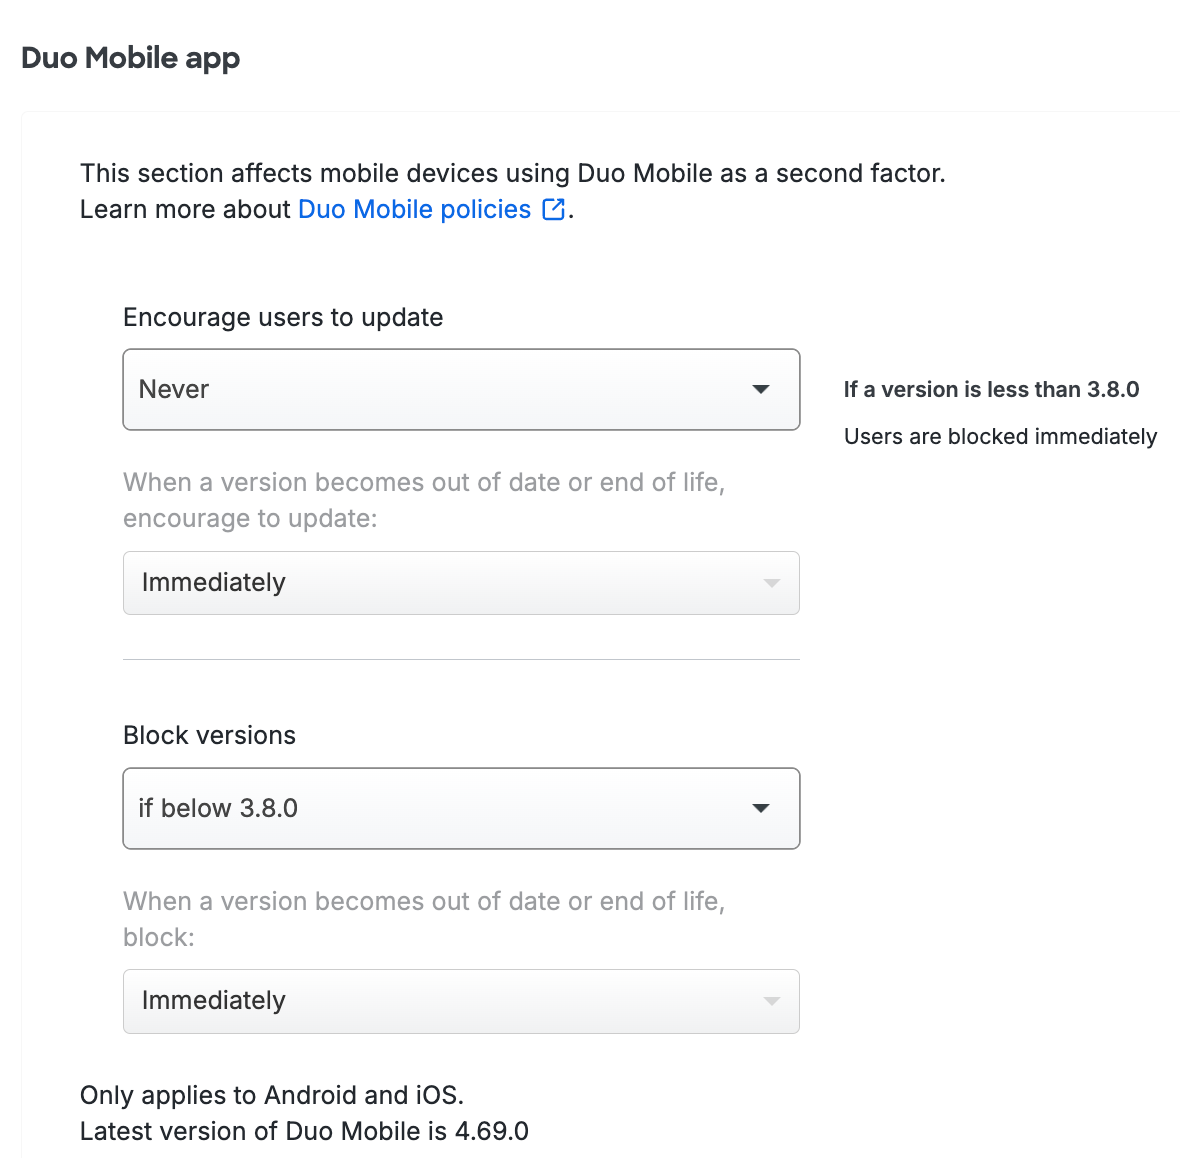
Task: Click the 'Encourage users to update' label
Action: pos(283,317)
